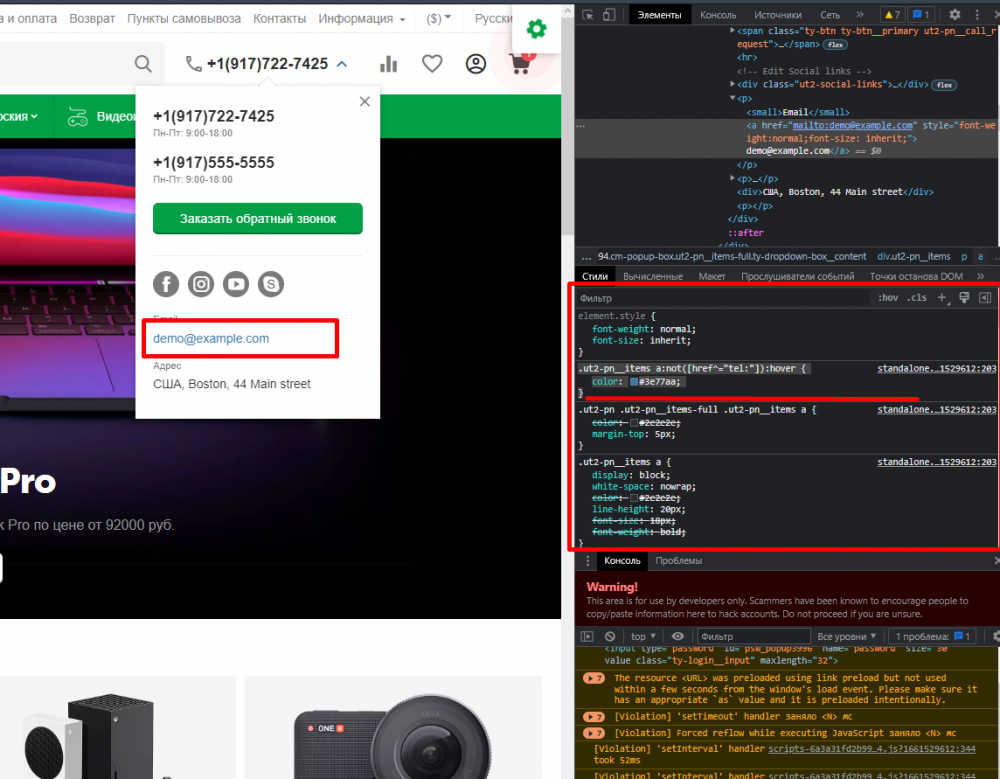
Task: Click 'Заказать обратный звонок' button
Action: pos(258,218)
